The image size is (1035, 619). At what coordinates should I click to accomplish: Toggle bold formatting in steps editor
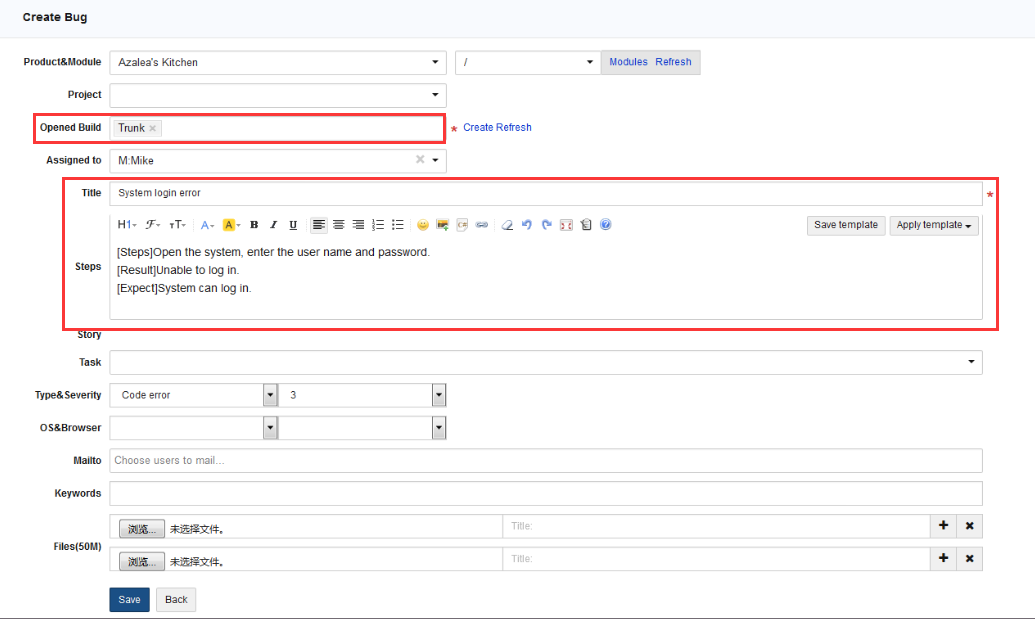[x=254, y=225]
